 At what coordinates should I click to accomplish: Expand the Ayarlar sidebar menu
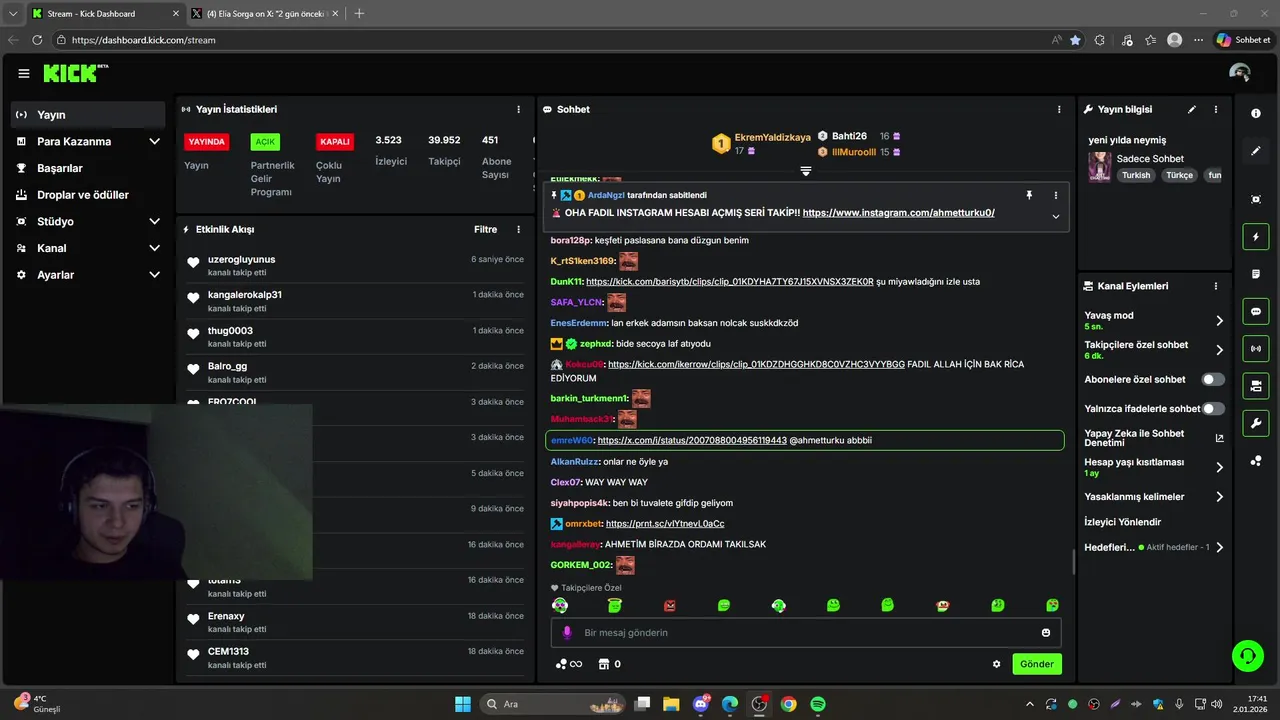(88, 275)
